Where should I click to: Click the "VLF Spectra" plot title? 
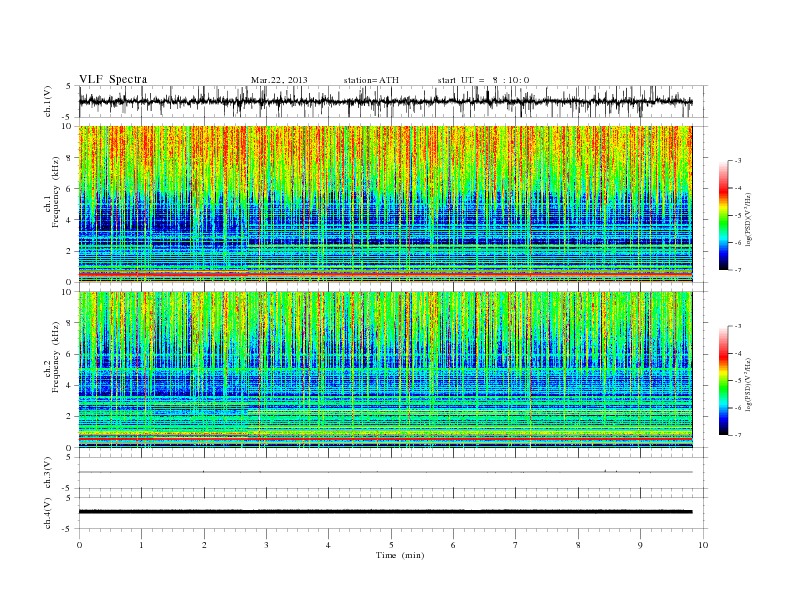113,79
